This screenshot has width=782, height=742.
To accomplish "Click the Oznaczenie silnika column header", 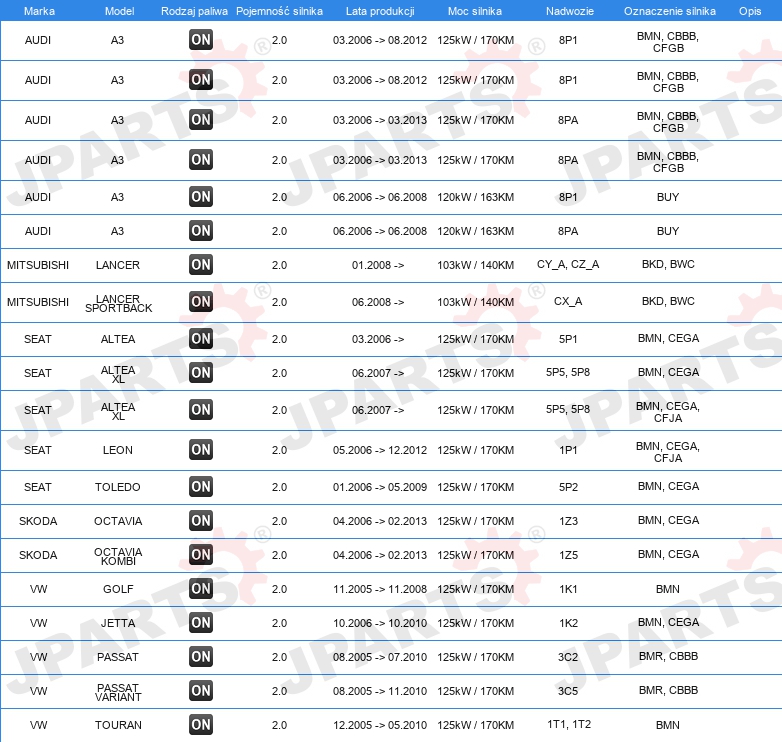I will 670,11.
